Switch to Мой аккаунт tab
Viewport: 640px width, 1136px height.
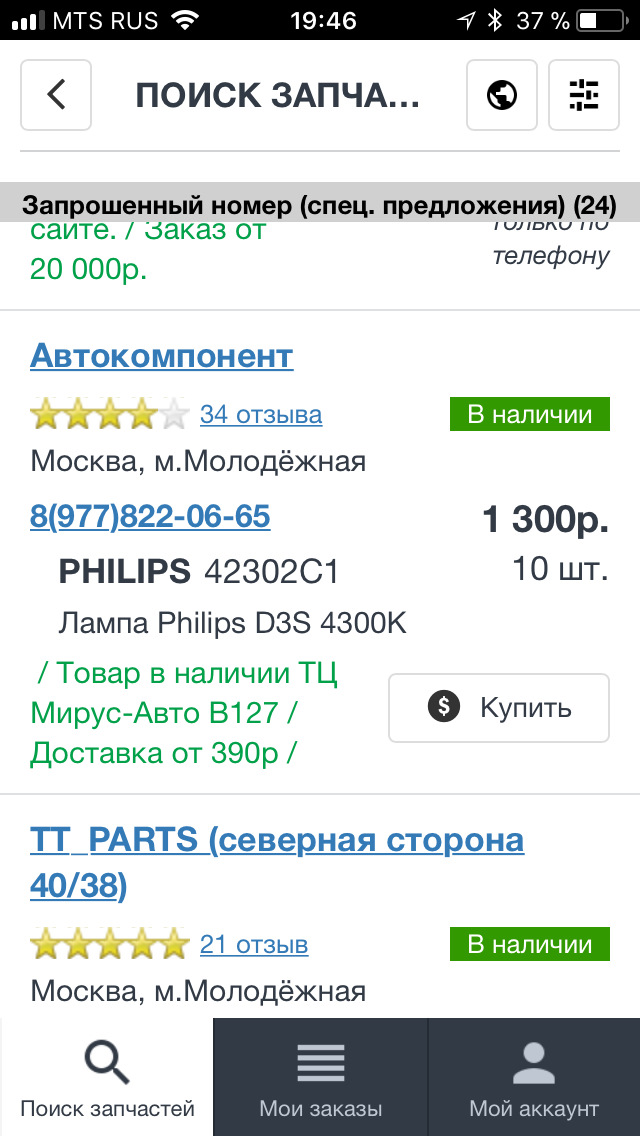point(534,1108)
